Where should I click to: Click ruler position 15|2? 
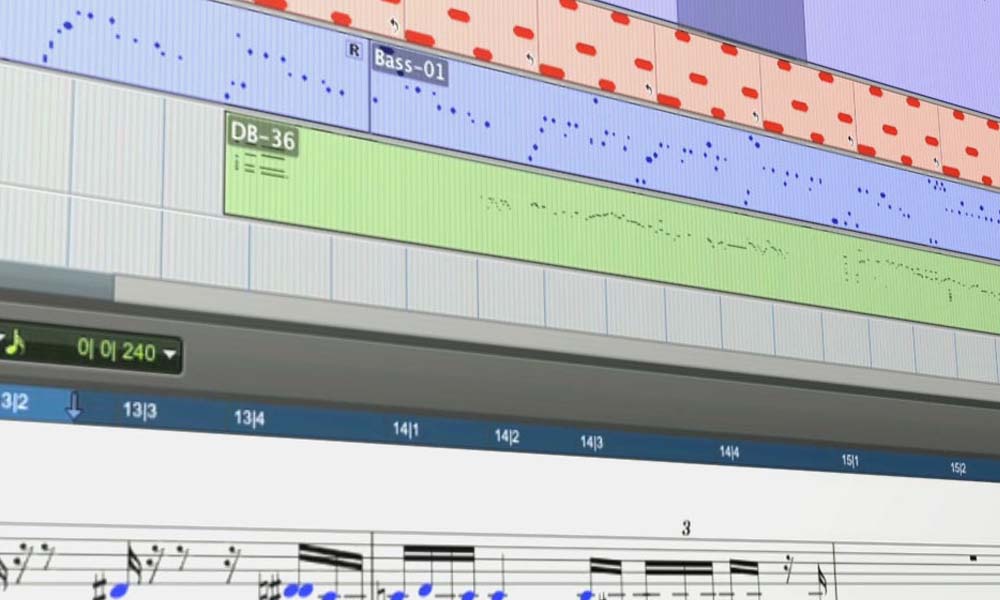[x=958, y=468]
